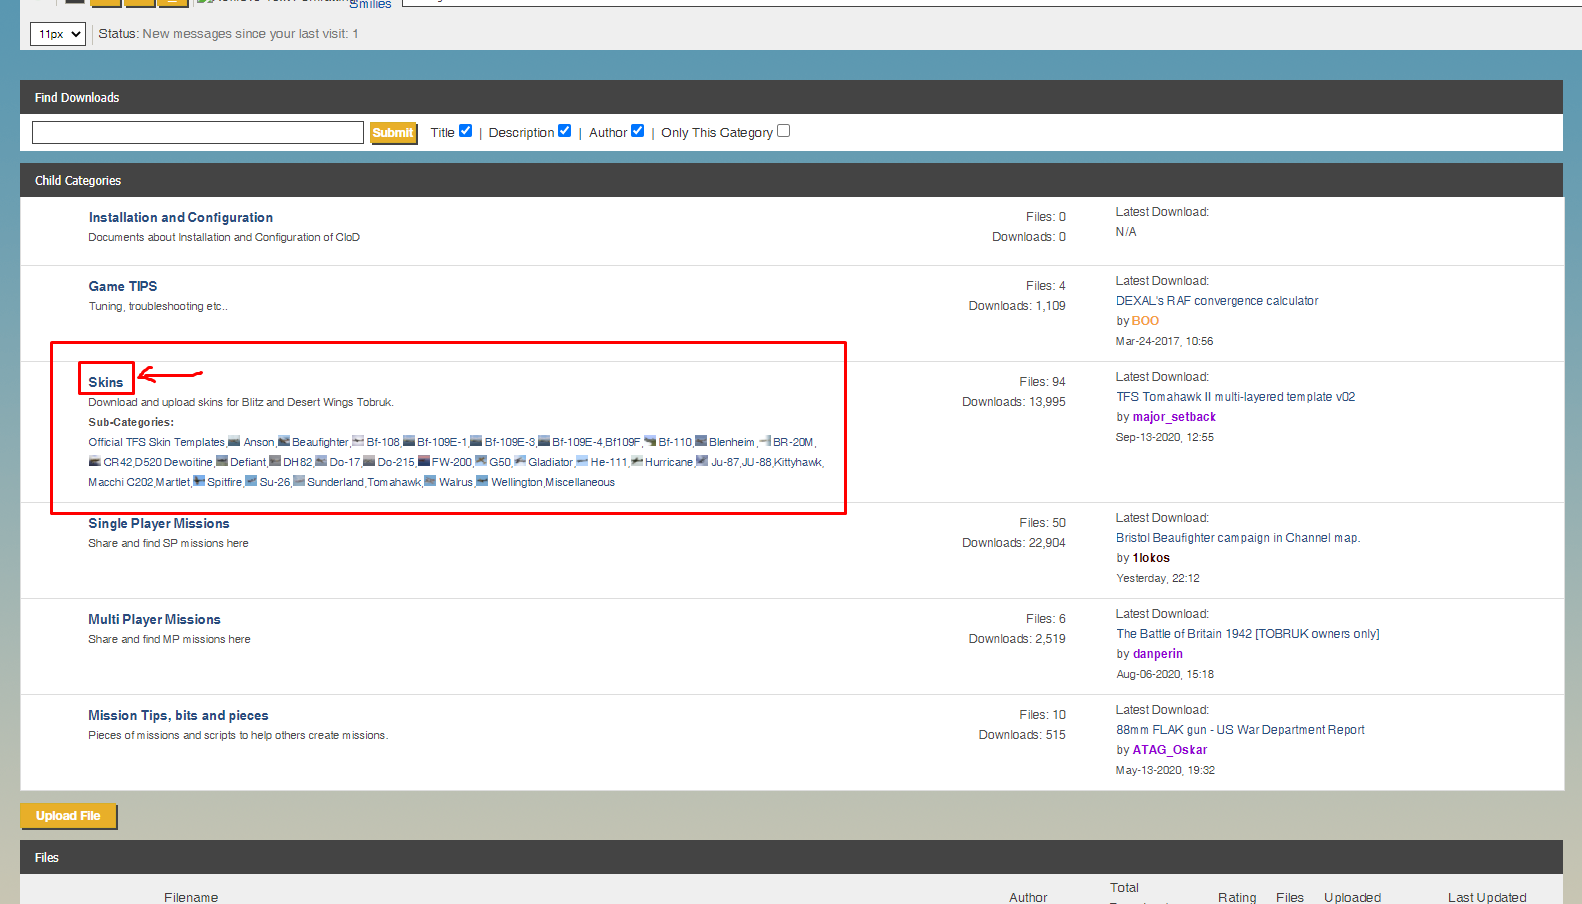Click the Find Downloads search field
This screenshot has width=1582, height=904.
(x=198, y=132)
